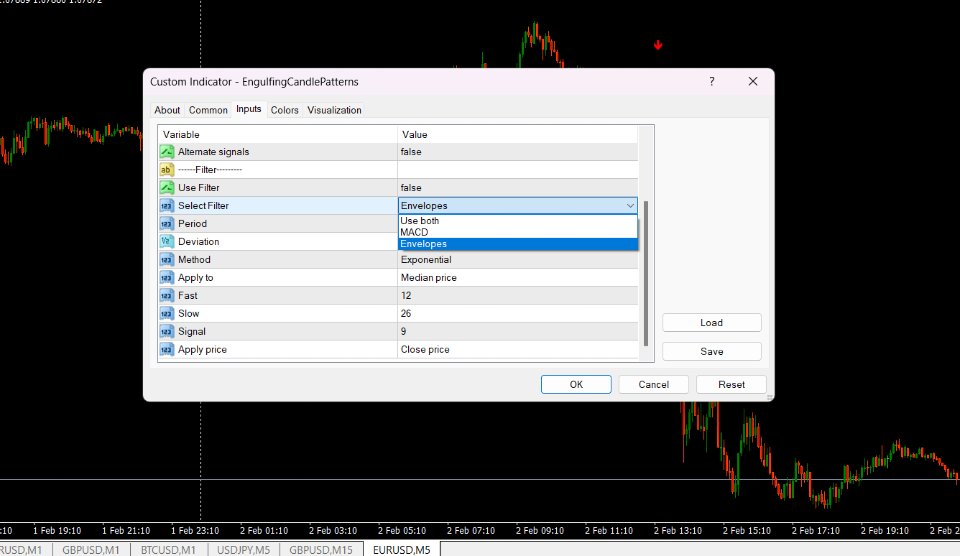The width and height of the screenshot is (960, 556).
Task: Click the Alternate signals boolean icon
Action: 167,152
